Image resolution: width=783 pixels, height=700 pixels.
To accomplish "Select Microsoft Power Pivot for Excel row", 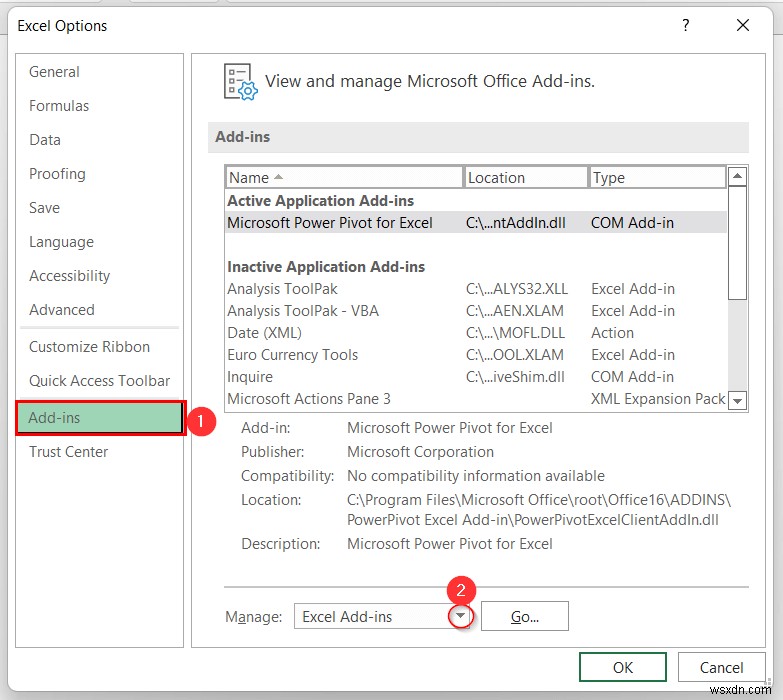I will [476, 223].
